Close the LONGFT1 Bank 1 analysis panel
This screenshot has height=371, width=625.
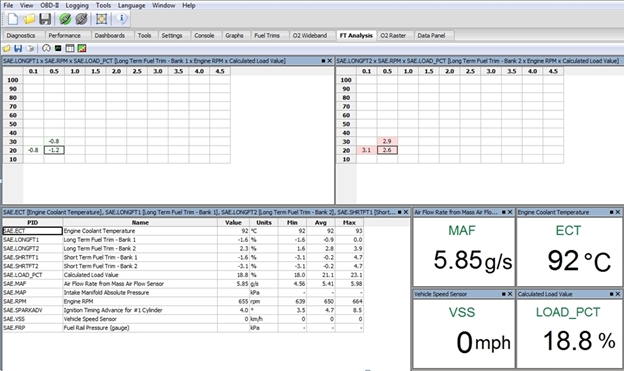click(330, 61)
